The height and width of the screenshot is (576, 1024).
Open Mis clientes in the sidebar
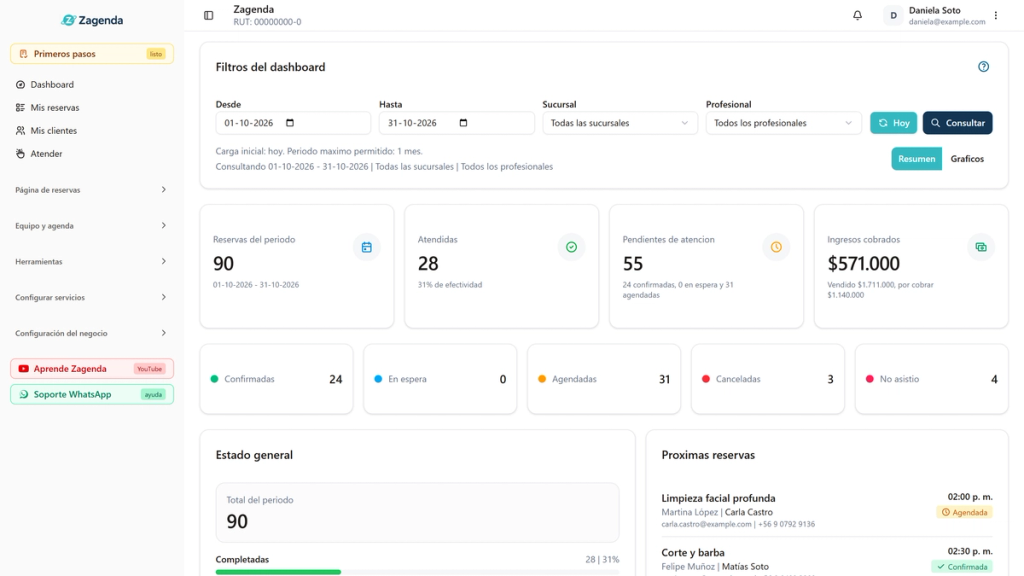coord(91,131)
